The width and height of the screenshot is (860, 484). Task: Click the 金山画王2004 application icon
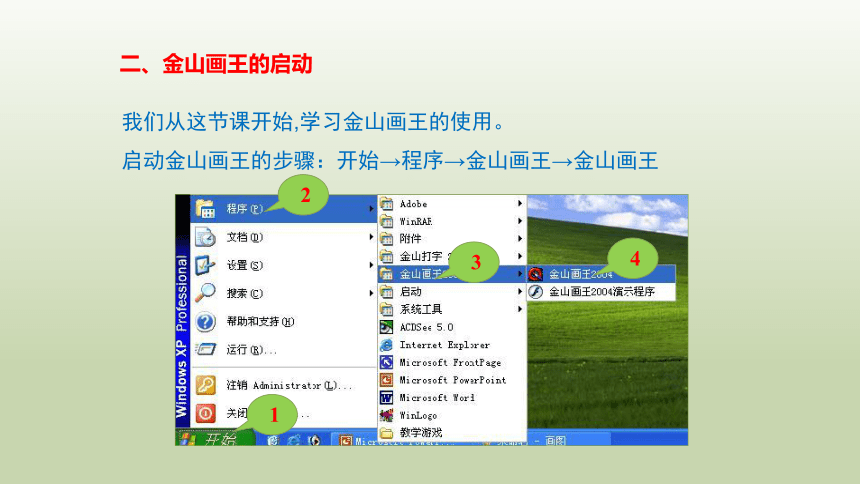coord(536,274)
